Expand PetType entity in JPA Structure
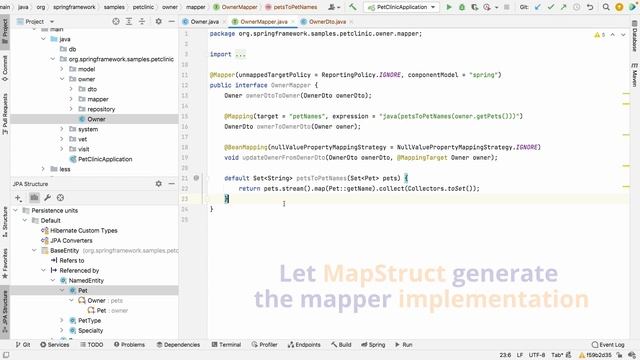Screen dimensions: 640x360 click(x=62, y=320)
